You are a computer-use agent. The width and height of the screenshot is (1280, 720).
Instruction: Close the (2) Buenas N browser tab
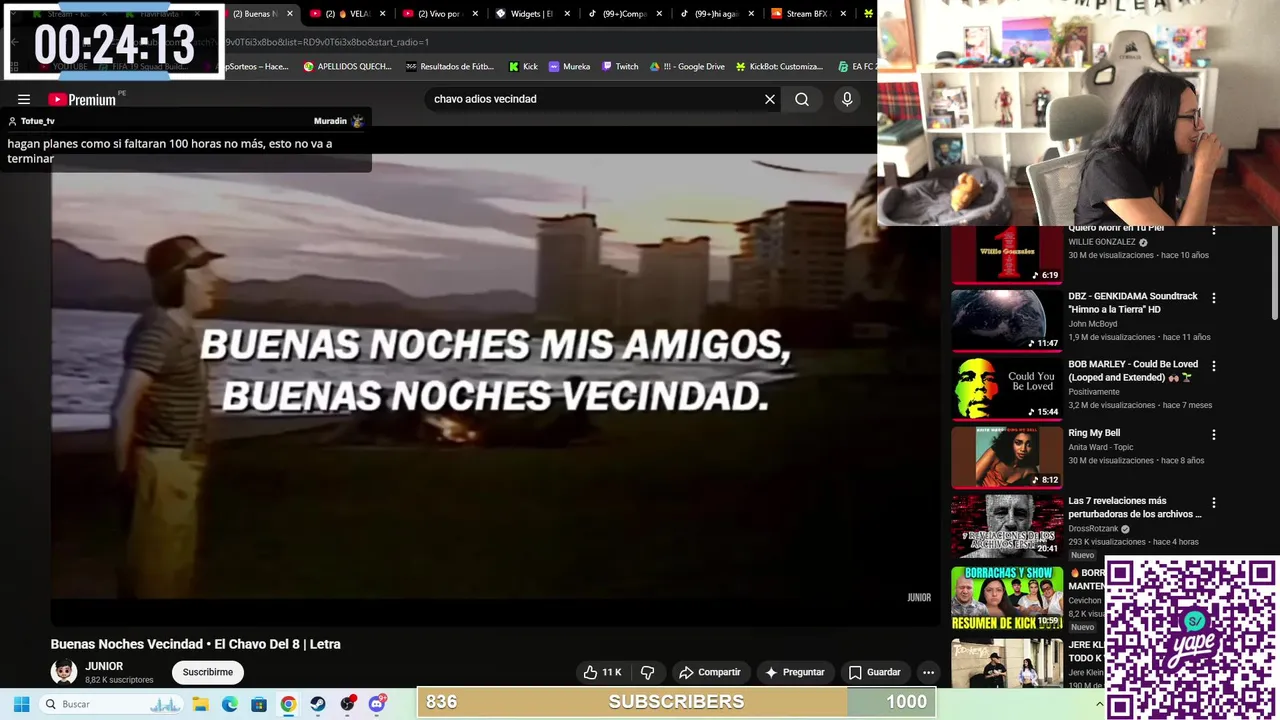click(290, 14)
